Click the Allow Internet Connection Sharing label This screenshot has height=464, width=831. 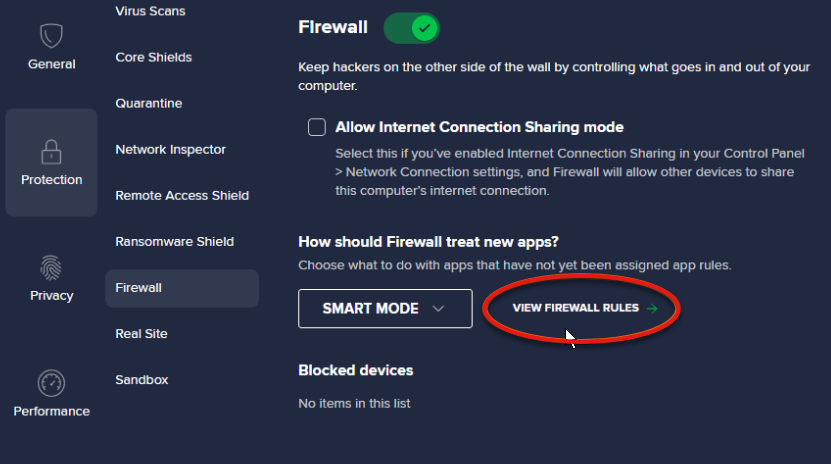(x=479, y=127)
